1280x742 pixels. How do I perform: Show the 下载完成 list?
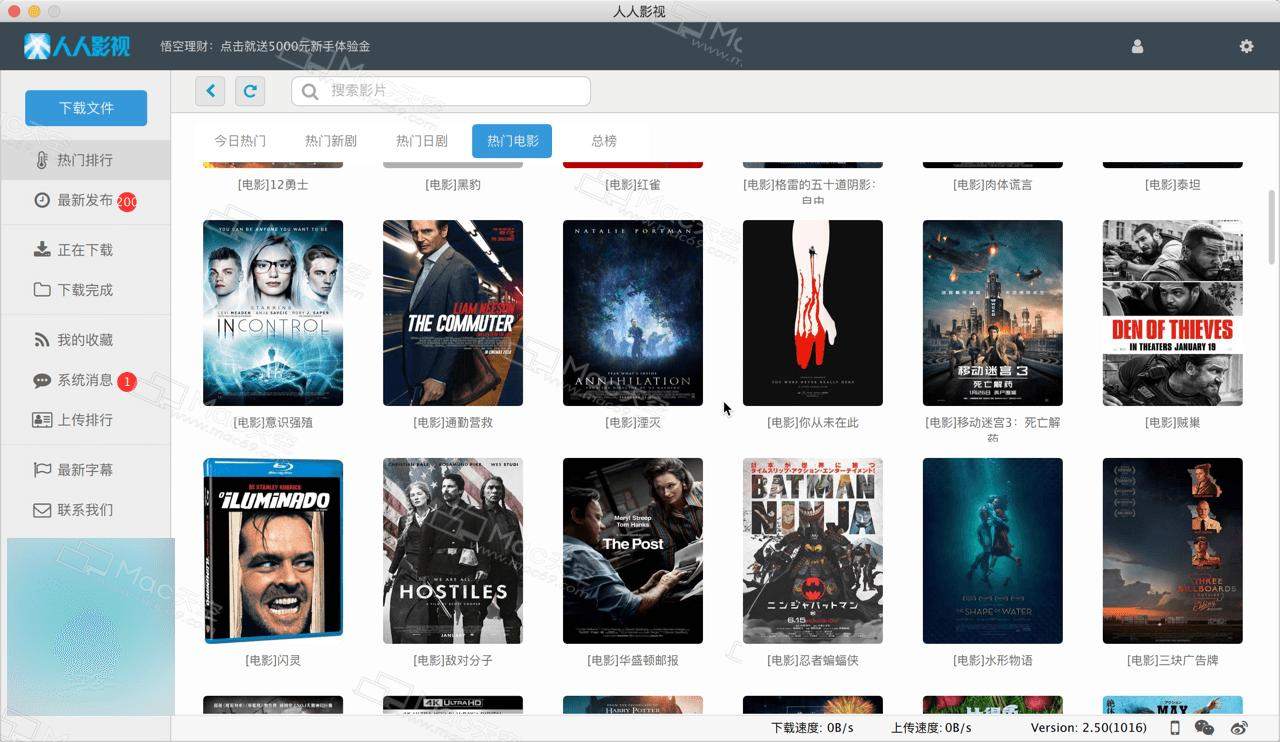[85, 290]
